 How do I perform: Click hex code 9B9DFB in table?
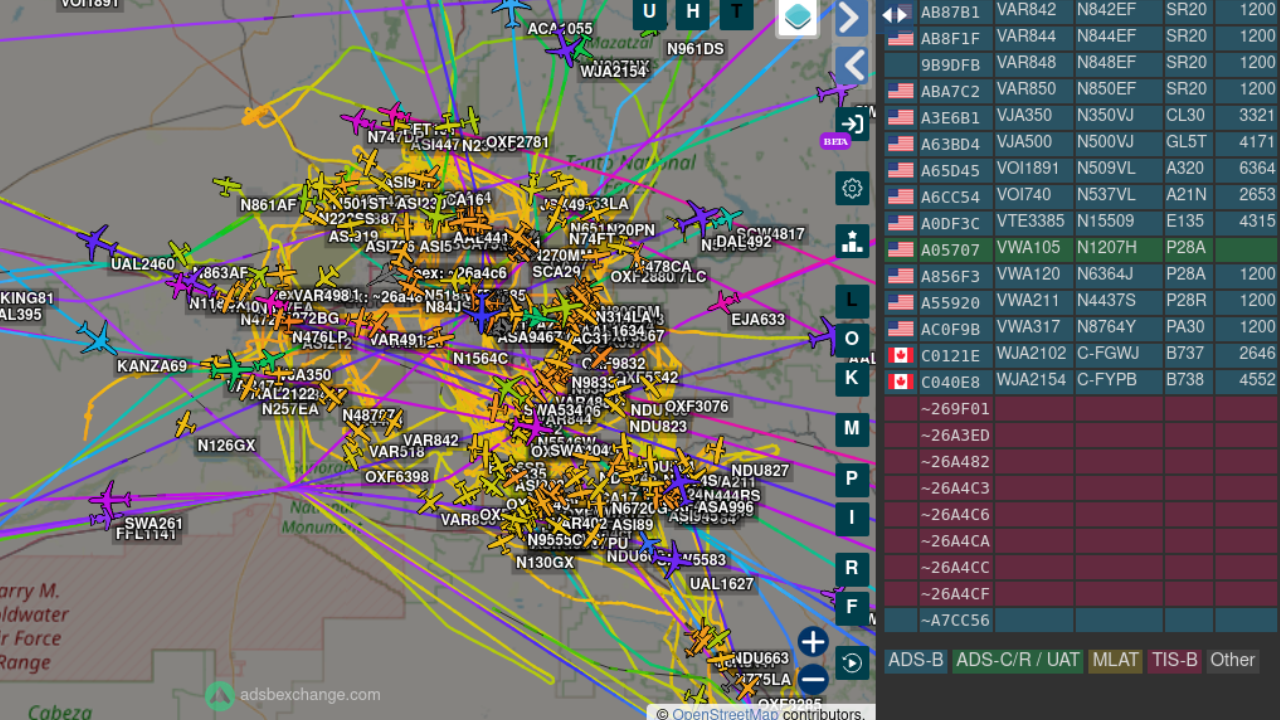950,64
